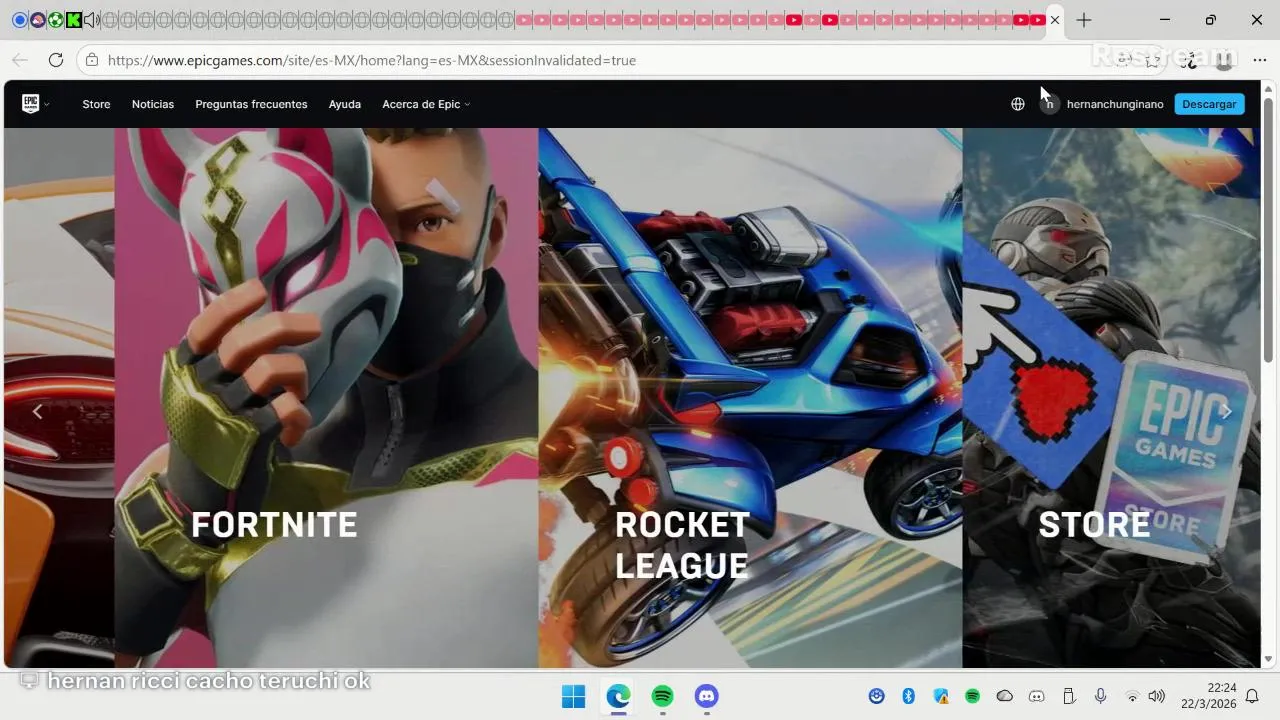The image size is (1280, 720).
Task: View site information lock icon
Action: pos(91,60)
